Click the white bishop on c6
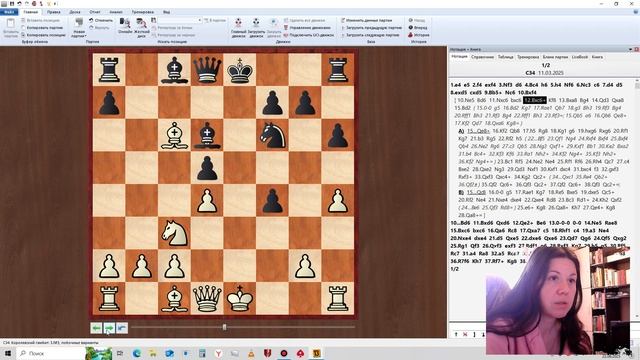The image size is (640, 360). coord(174,135)
